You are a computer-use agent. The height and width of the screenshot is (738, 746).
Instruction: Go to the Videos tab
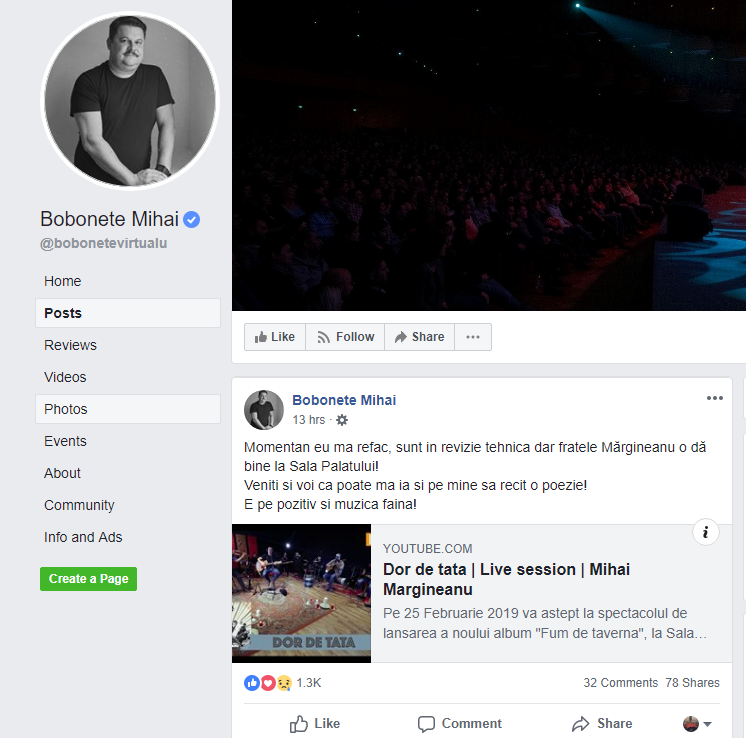[65, 377]
